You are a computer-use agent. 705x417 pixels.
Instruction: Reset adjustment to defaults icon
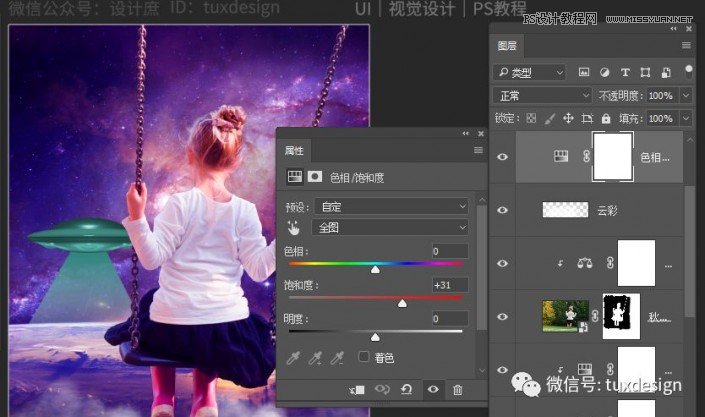(x=406, y=389)
